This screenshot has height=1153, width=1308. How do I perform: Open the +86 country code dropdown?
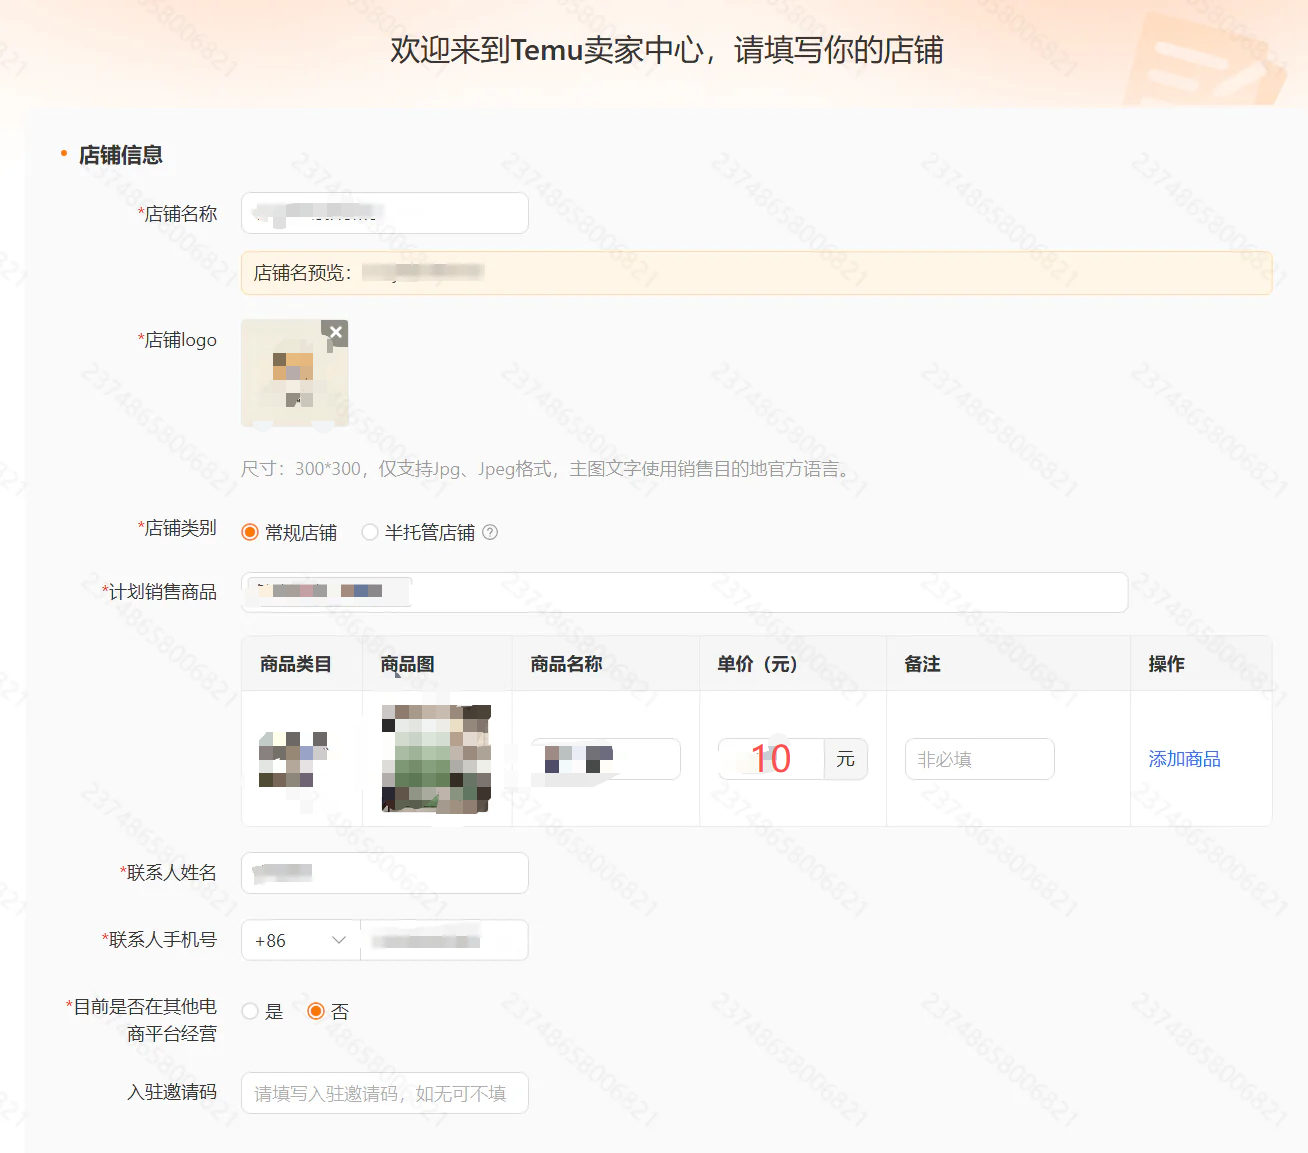point(301,940)
